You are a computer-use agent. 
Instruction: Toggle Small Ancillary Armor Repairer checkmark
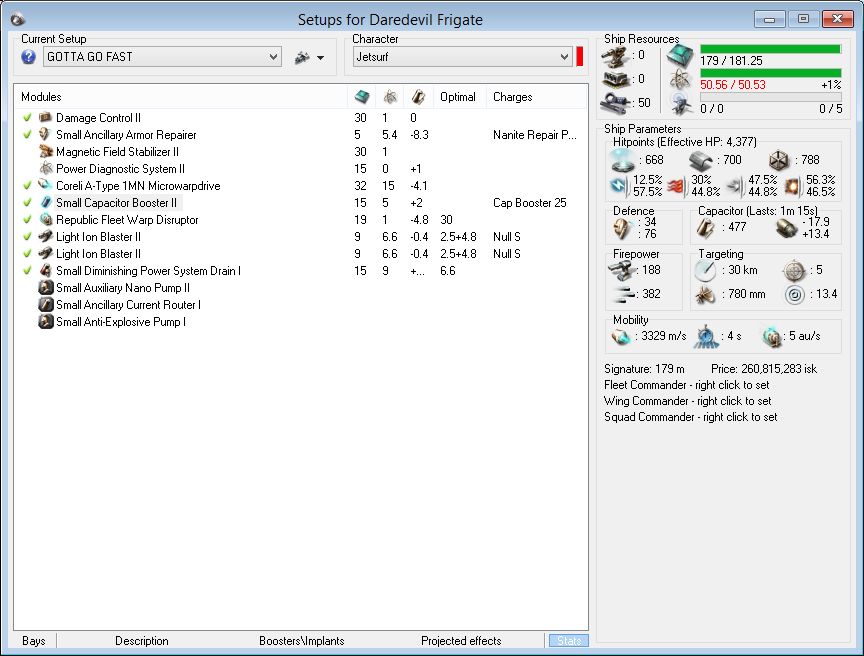pyautogui.click(x=27, y=135)
